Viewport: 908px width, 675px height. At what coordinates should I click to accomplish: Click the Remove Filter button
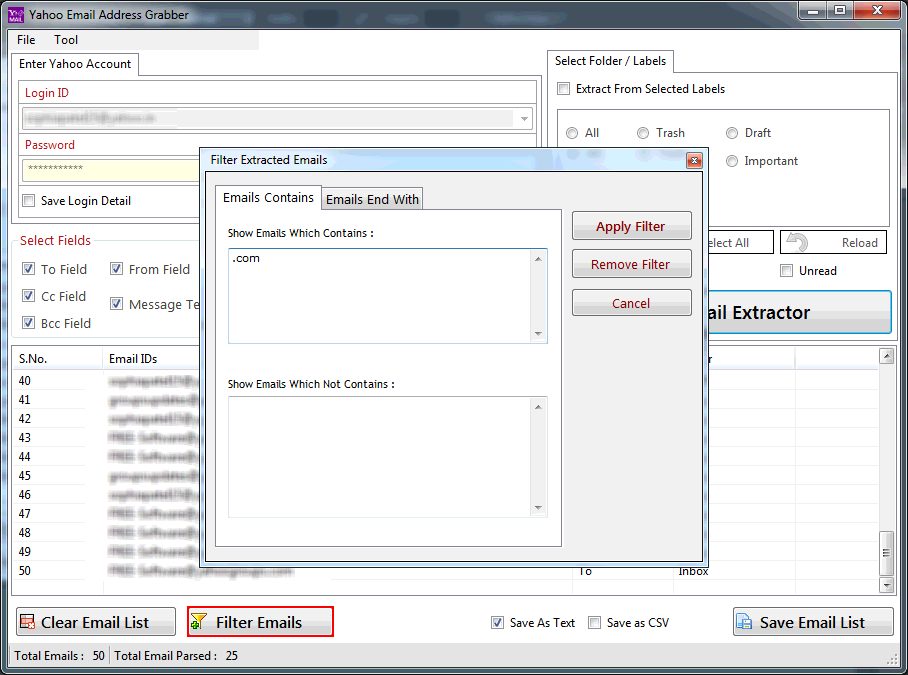point(631,264)
